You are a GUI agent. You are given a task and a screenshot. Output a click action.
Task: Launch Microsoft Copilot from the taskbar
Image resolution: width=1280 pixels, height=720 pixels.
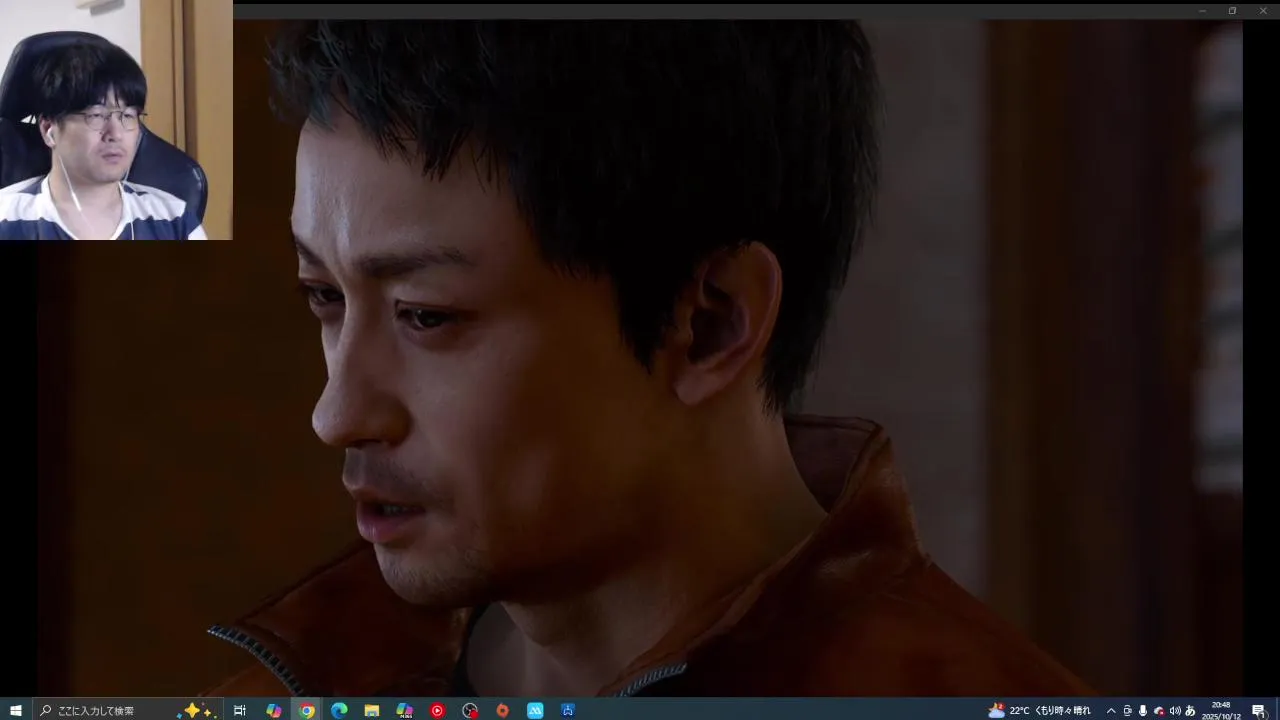click(273, 710)
